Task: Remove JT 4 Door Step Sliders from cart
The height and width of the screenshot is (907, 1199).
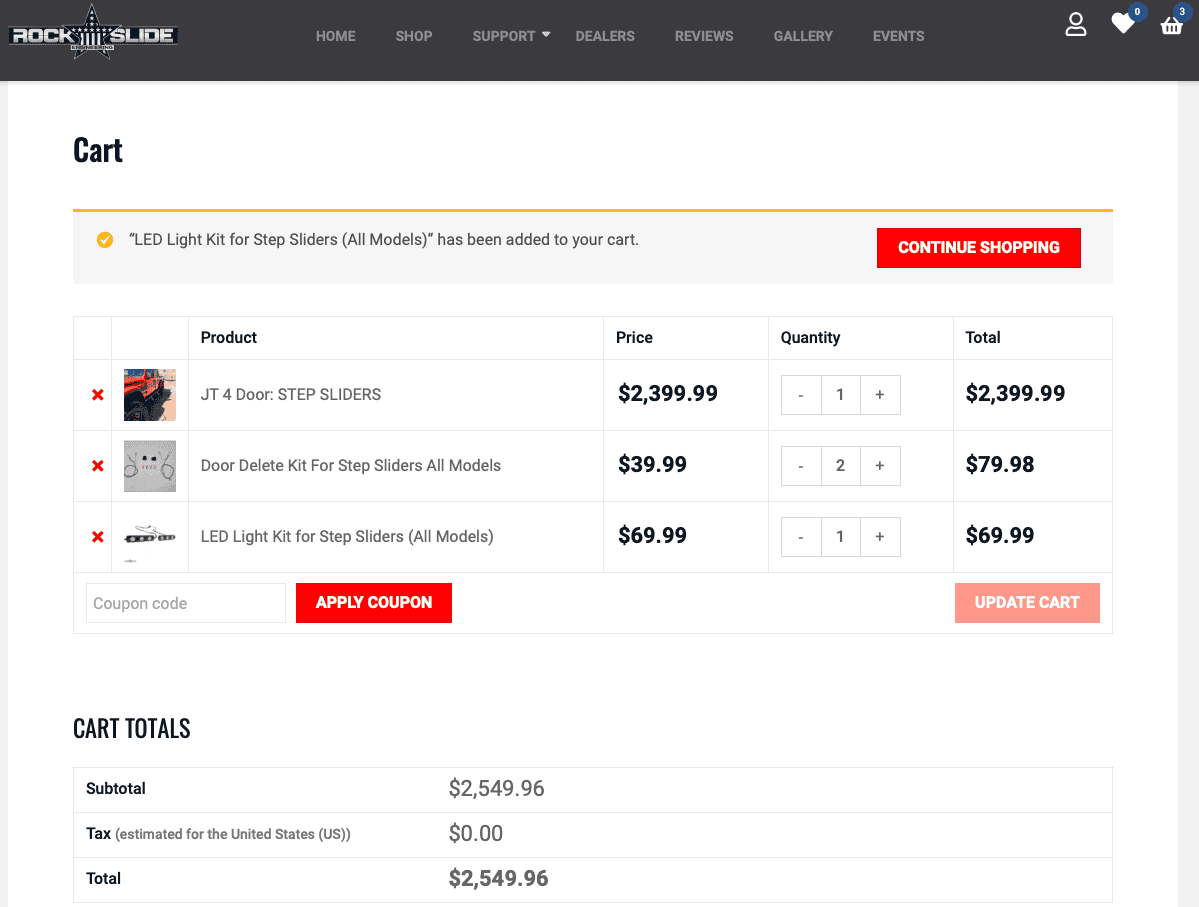Action: 98,395
